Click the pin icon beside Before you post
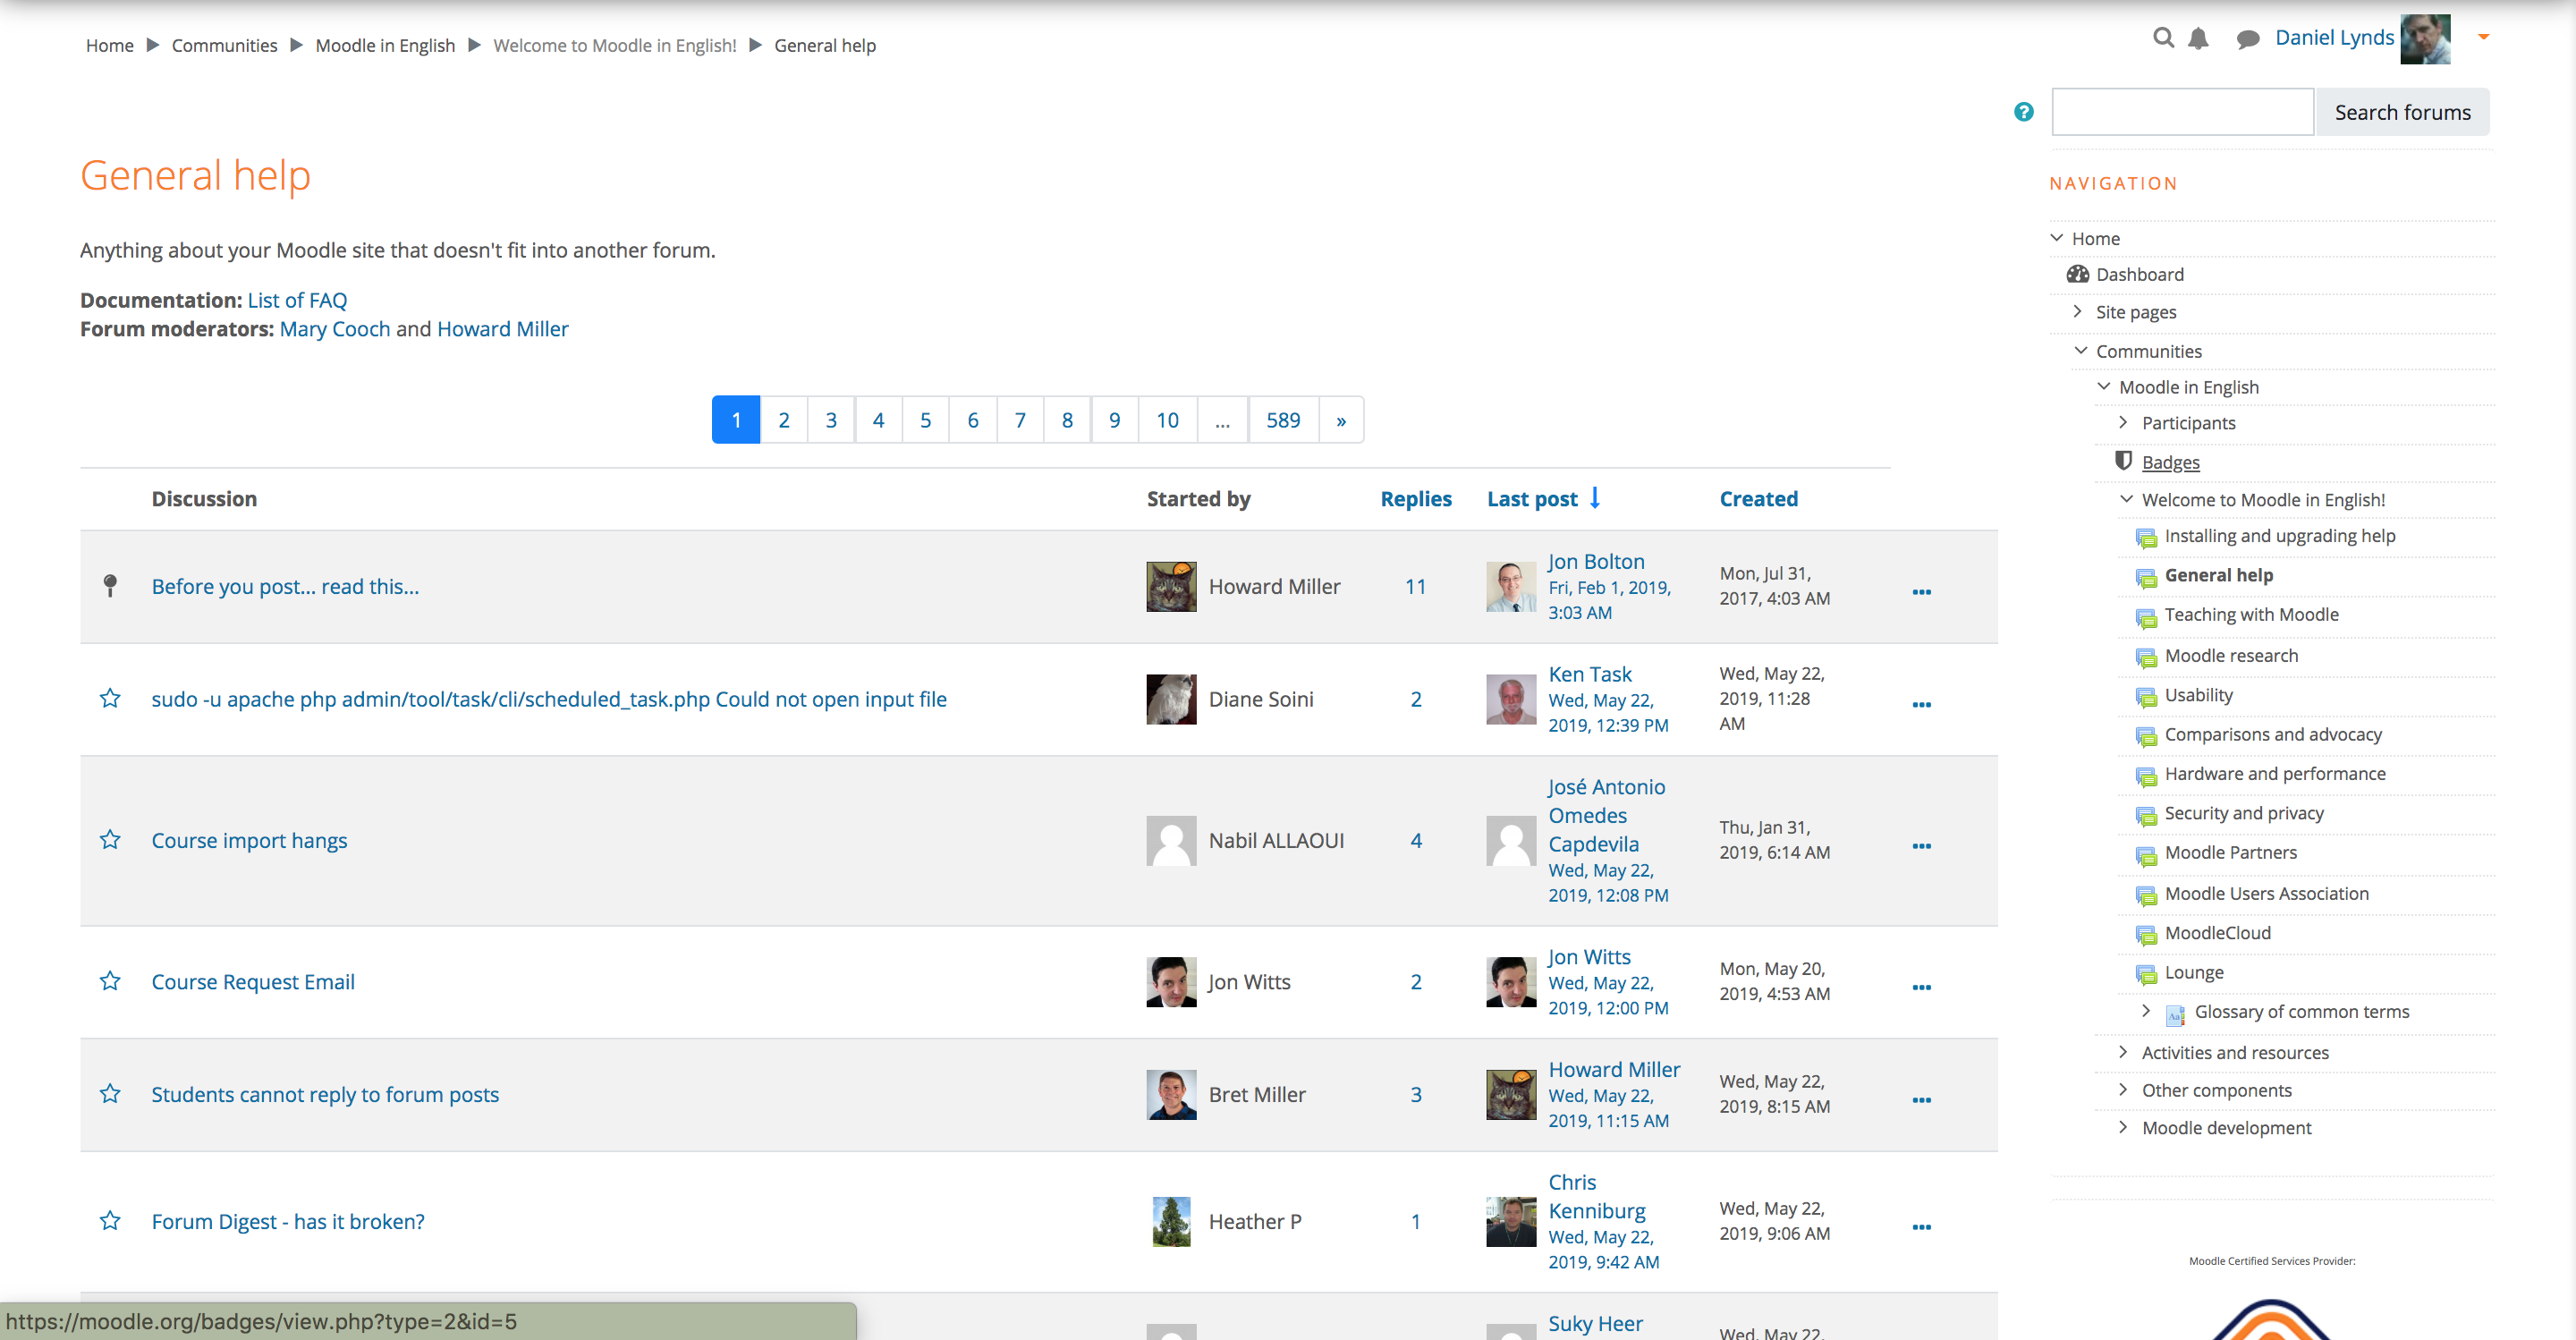Viewport: 2576px width, 1340px height. [110, 585]
